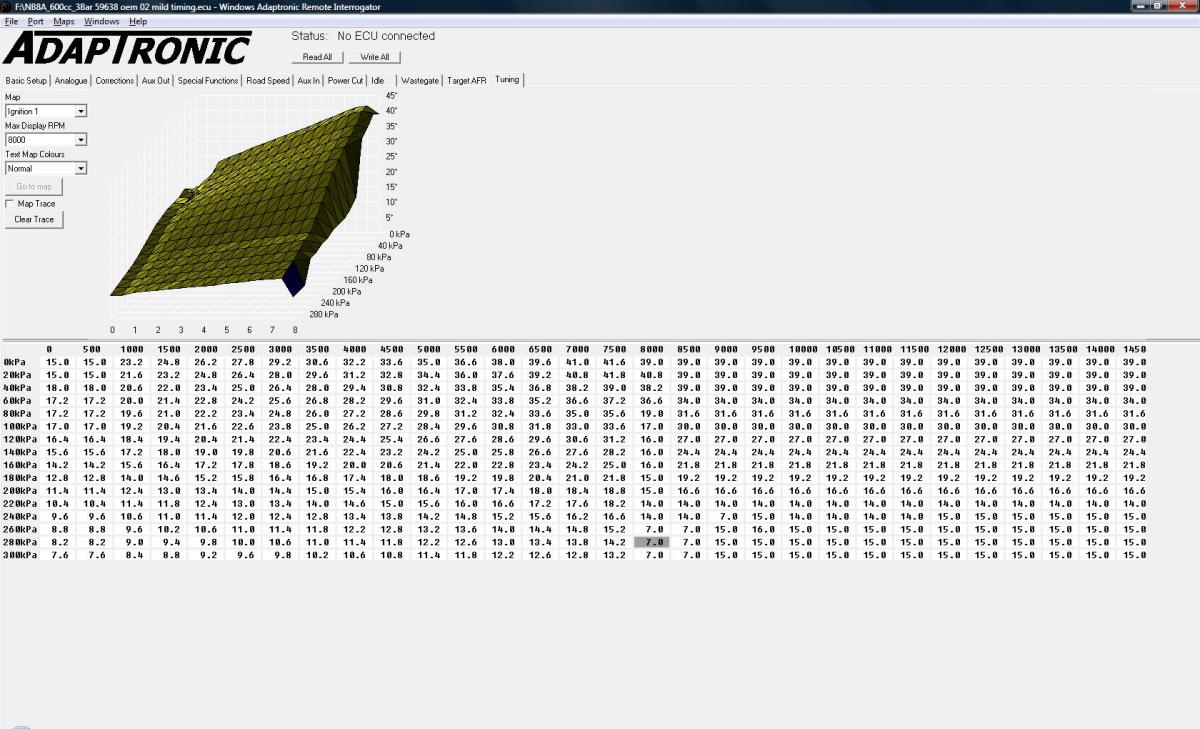The width and height of the screenshot is (1200, 729).
Task: Open the Power Cut tab
Action: pyautogui.click(x=346, y=81)
